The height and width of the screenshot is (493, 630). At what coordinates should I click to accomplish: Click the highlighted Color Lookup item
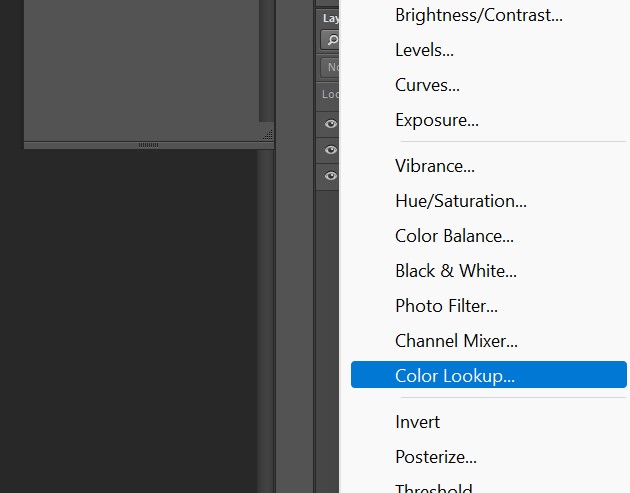(x=488, y=376)
